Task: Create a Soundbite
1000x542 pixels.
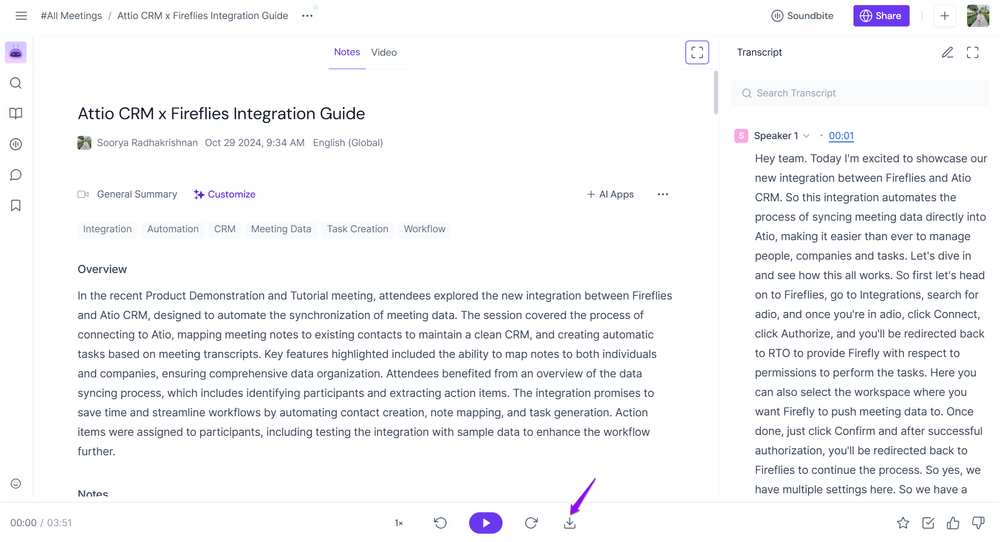Action: pyautogui.click(x=802, y=16)
